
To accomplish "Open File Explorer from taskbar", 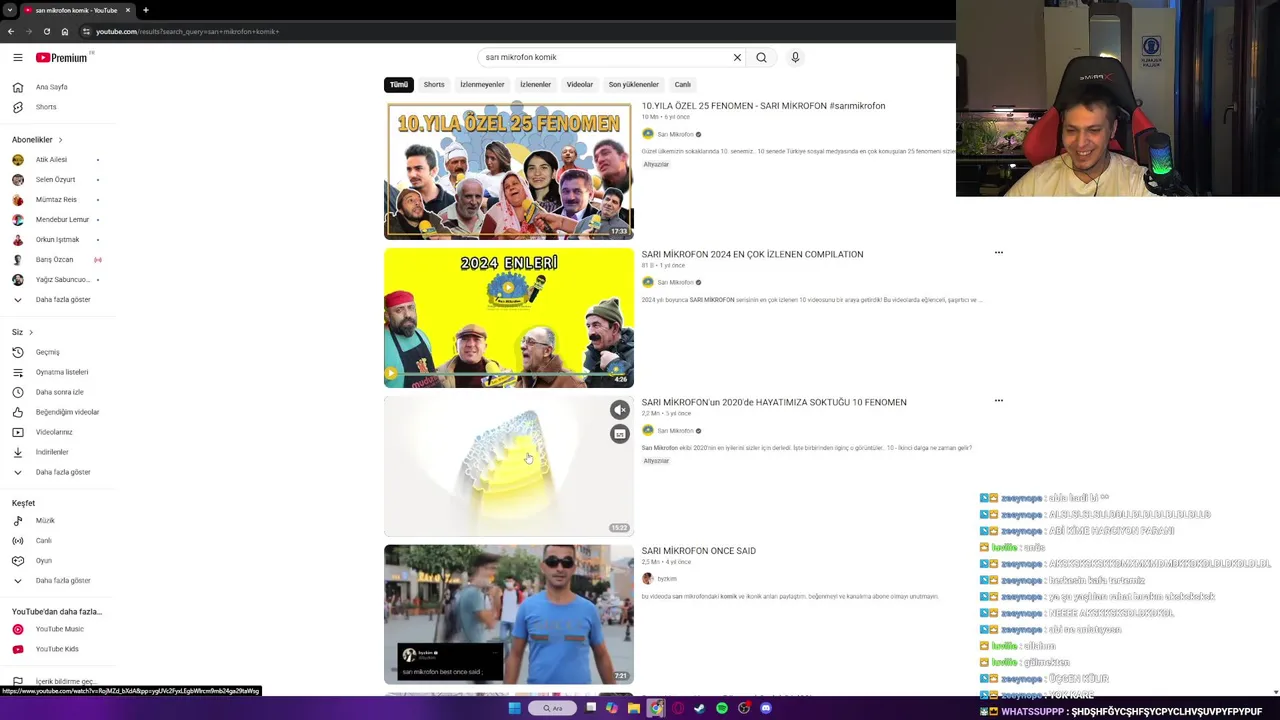I will tap(633, 708).
